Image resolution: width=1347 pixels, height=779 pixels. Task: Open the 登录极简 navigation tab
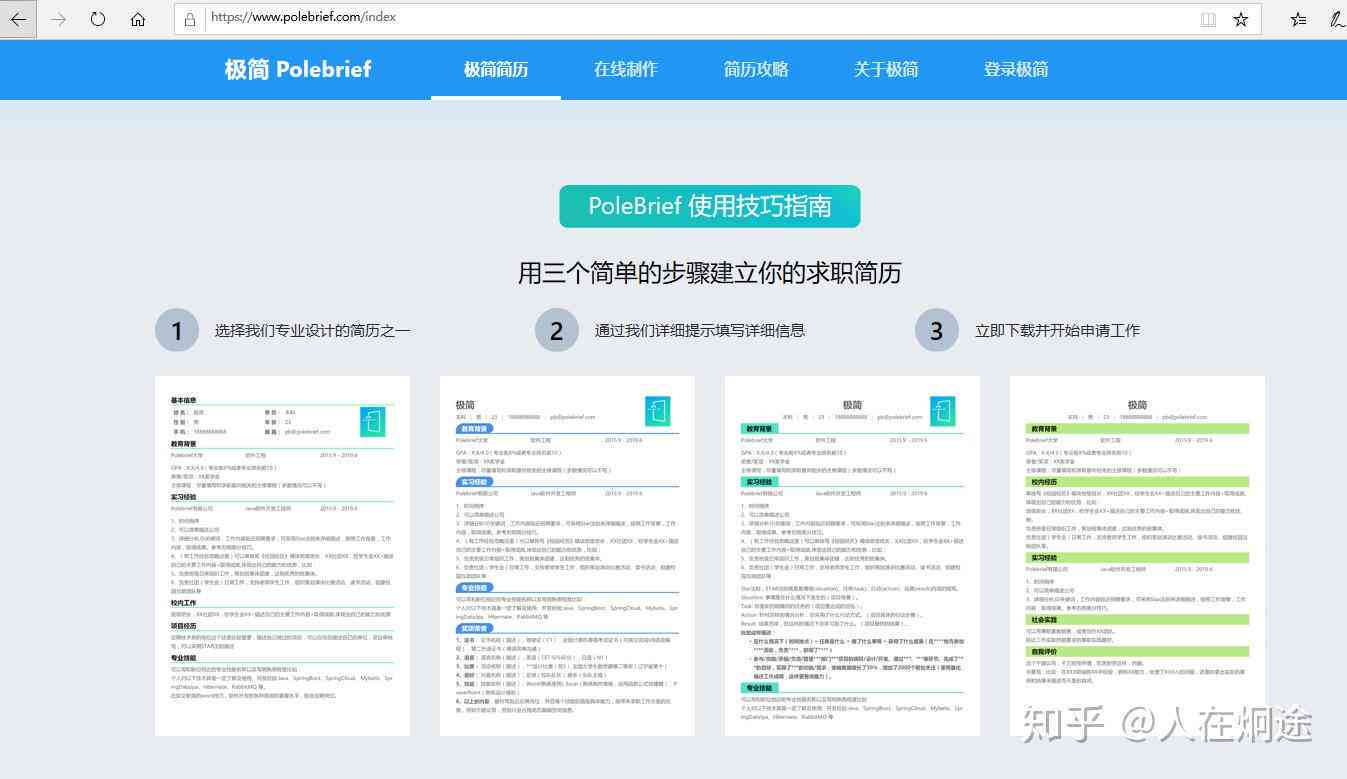pos(1016,69)
